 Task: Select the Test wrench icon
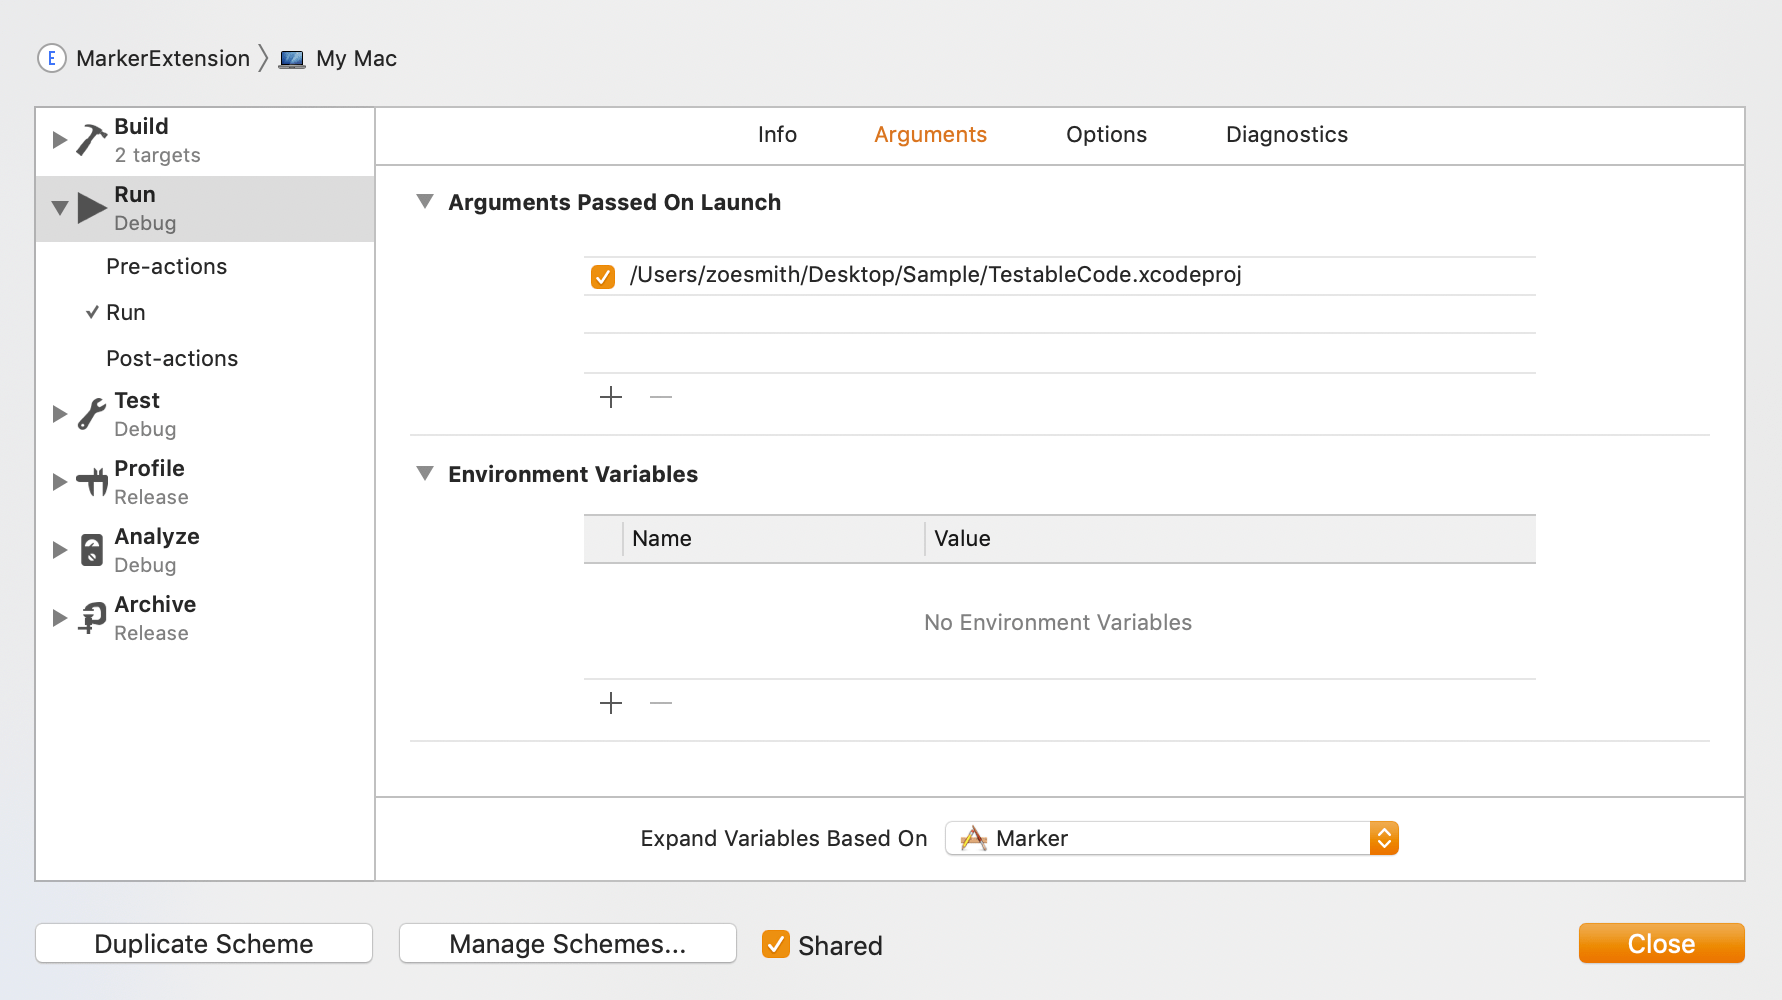click(x=91, y=413)
